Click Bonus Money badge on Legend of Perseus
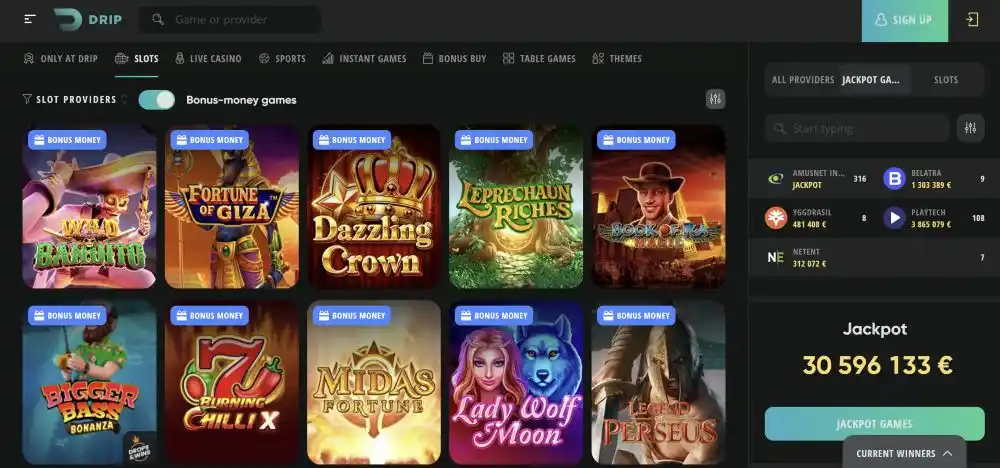 pyautogui.click(x=636, y=316)
